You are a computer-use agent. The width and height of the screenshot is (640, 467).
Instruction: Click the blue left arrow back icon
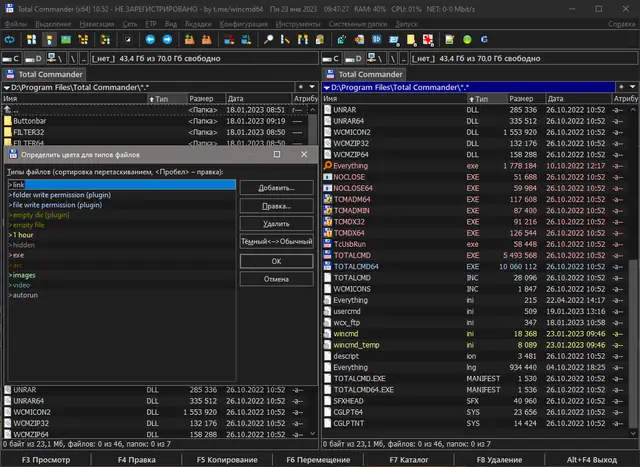150,40
